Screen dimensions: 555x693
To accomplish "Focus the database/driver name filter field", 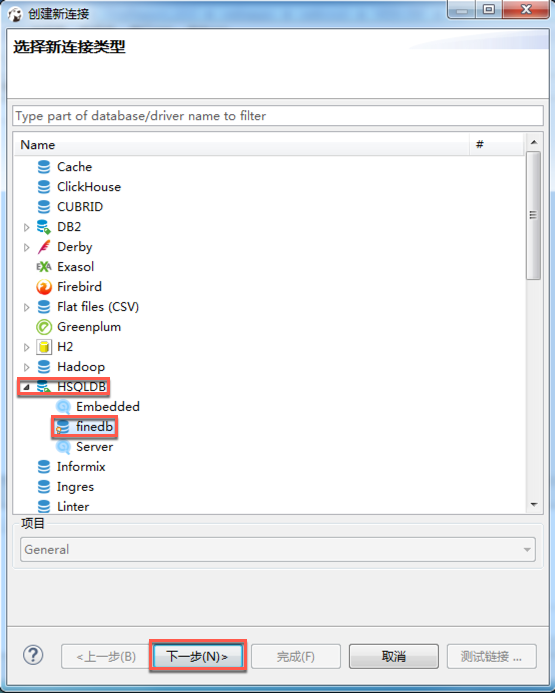I will (278, 116).
